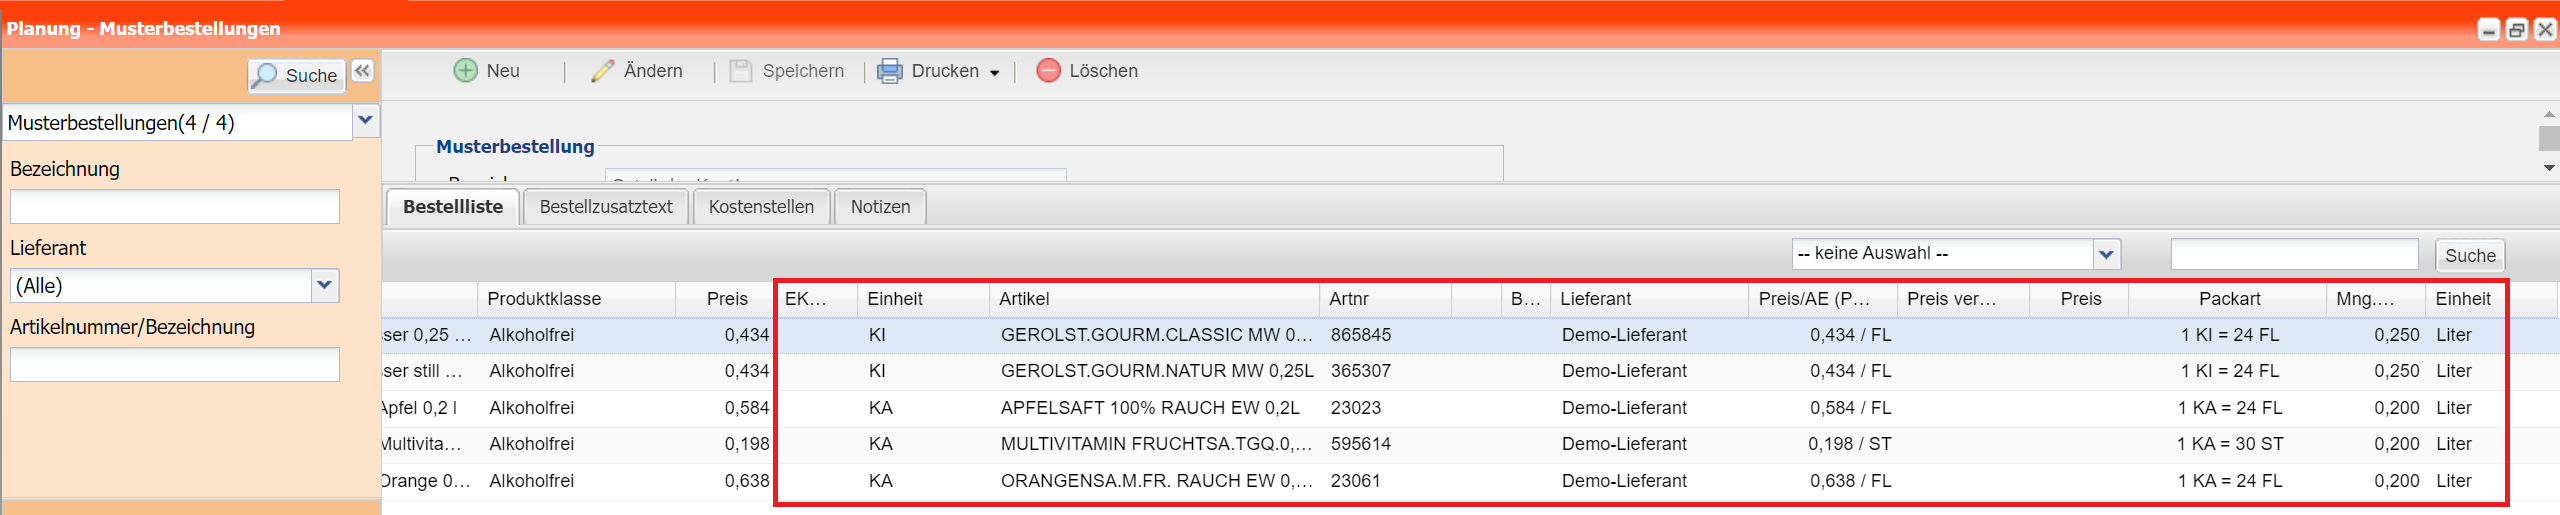Image resolution: width=2560 pixels, height=515 pixels.
Task: Click into the Bezeichnung input field
Action: (x=175, y=207)
